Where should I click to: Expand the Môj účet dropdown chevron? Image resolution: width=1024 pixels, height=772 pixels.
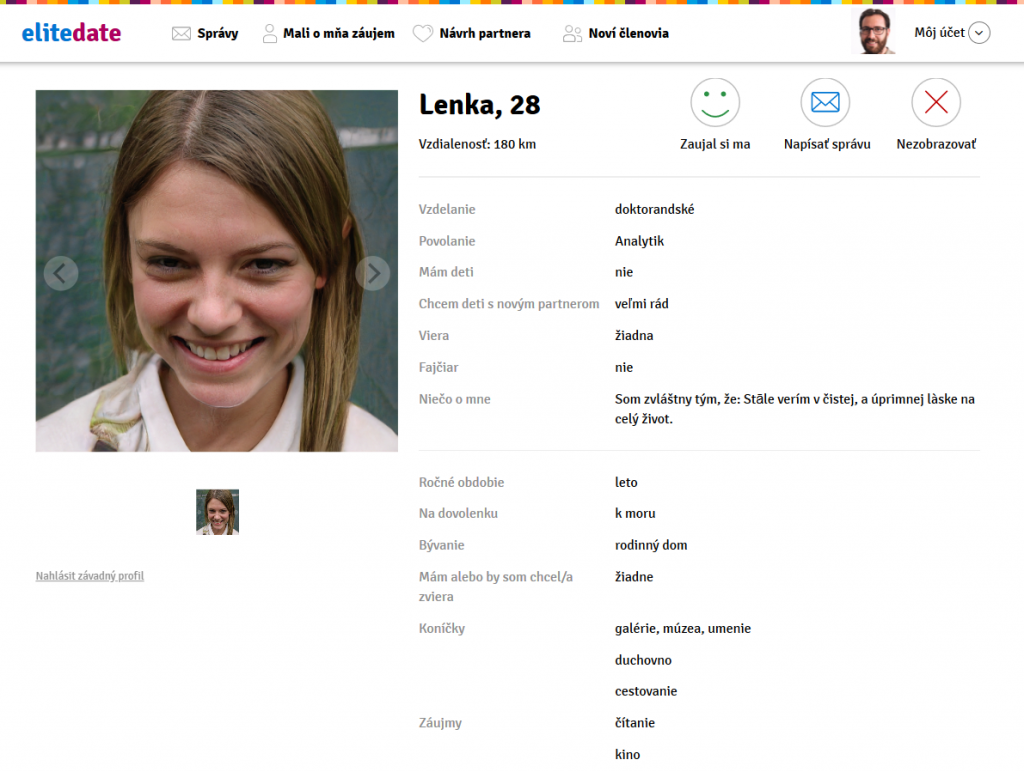(979, 33)
